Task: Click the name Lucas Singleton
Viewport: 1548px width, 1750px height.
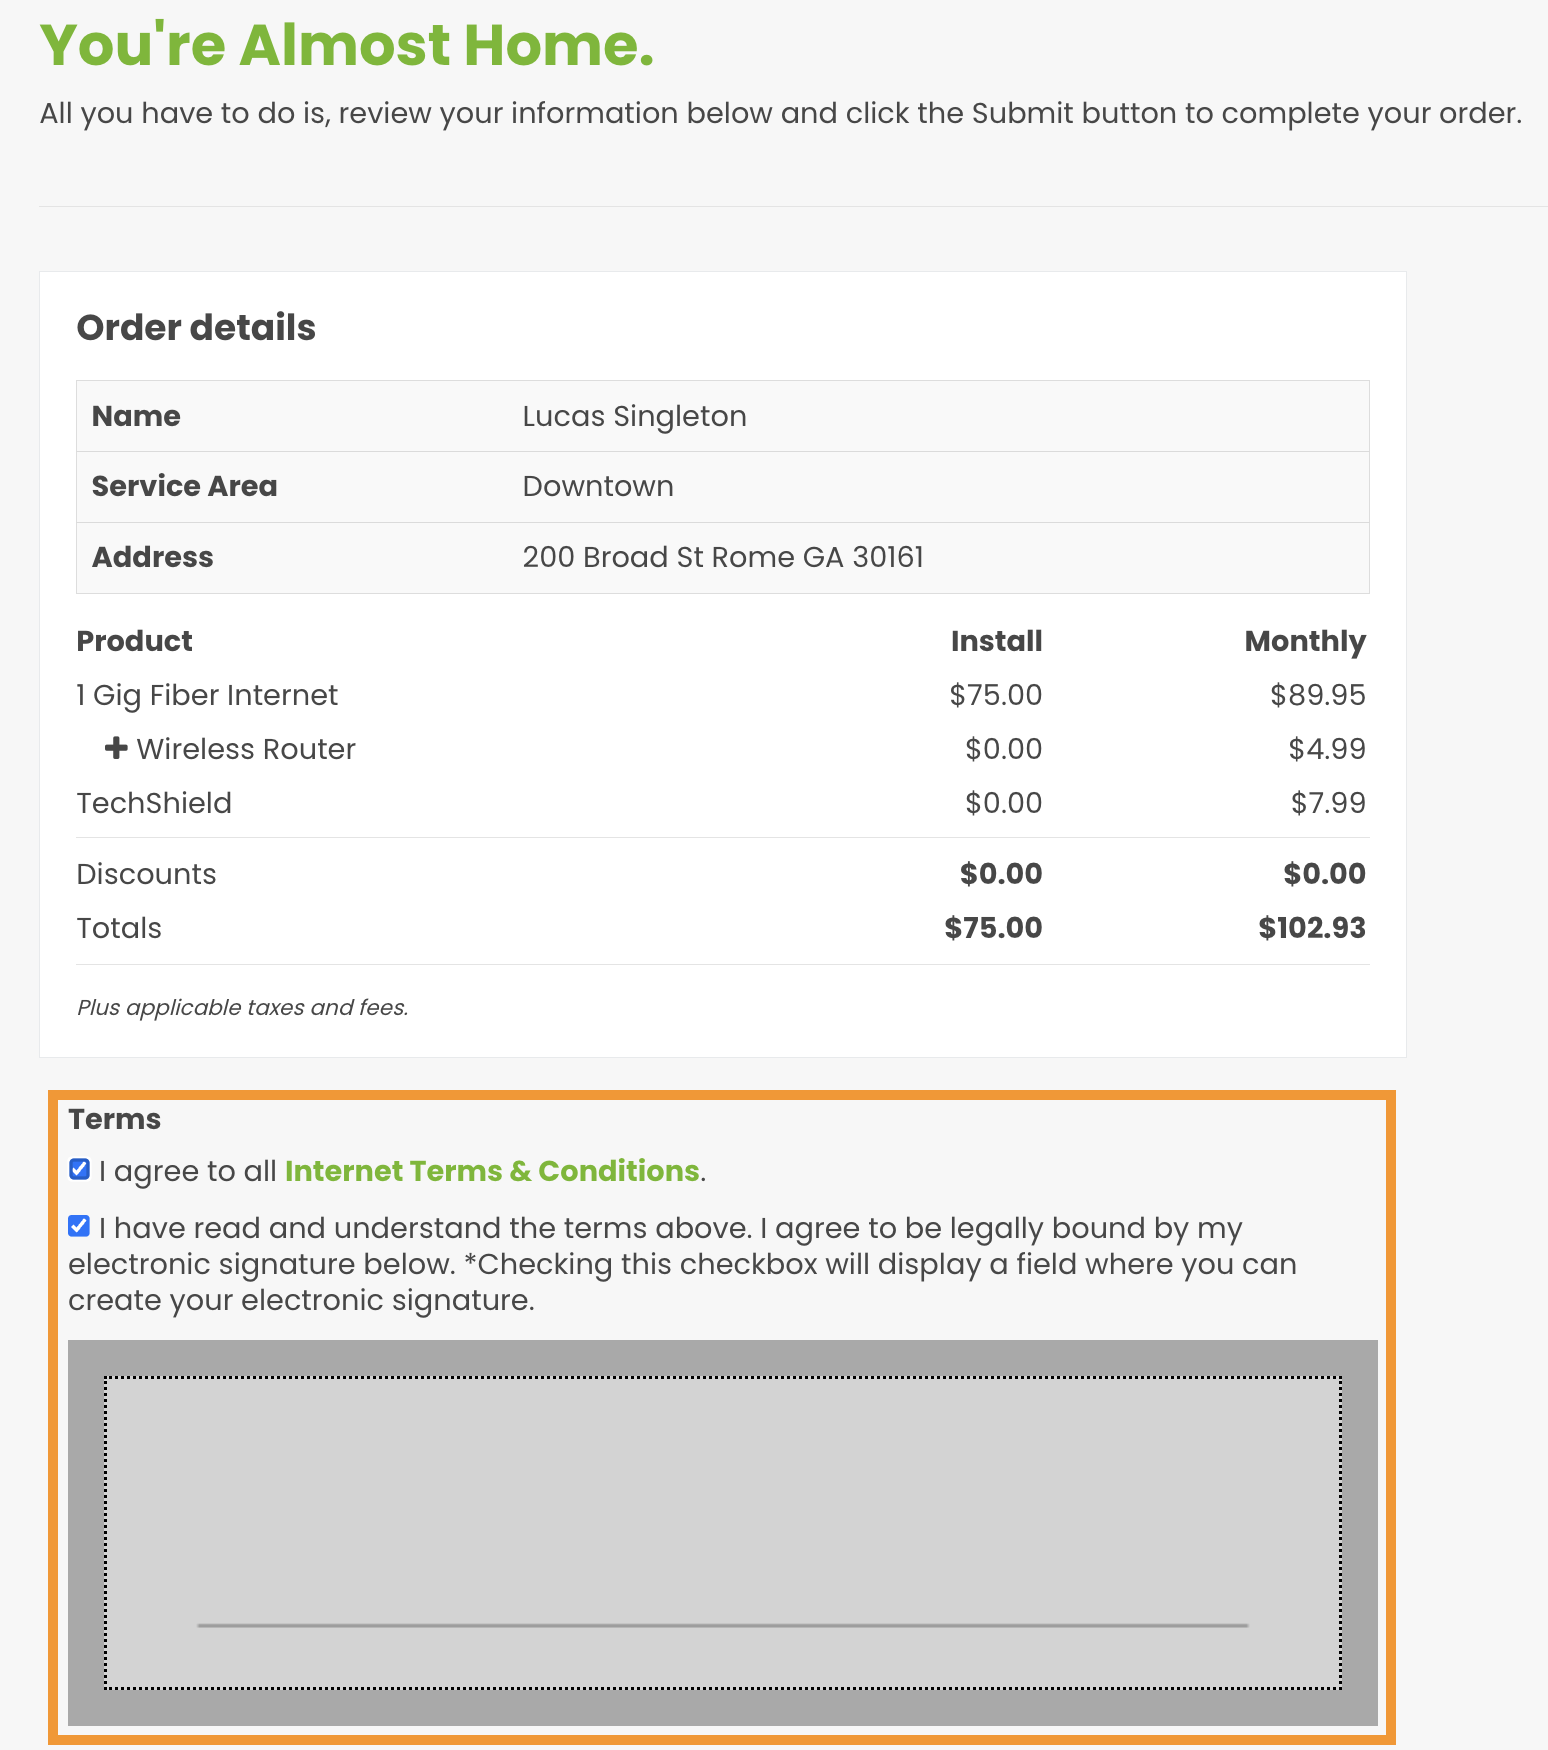Action: click(x=634, y=416)
